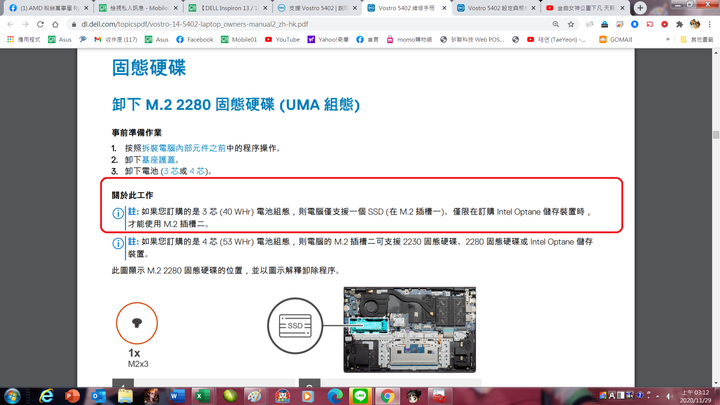This screenshot has width=720, height=405.
Task: Click the laptop interior SSD location image
Action: click(410, 330)
